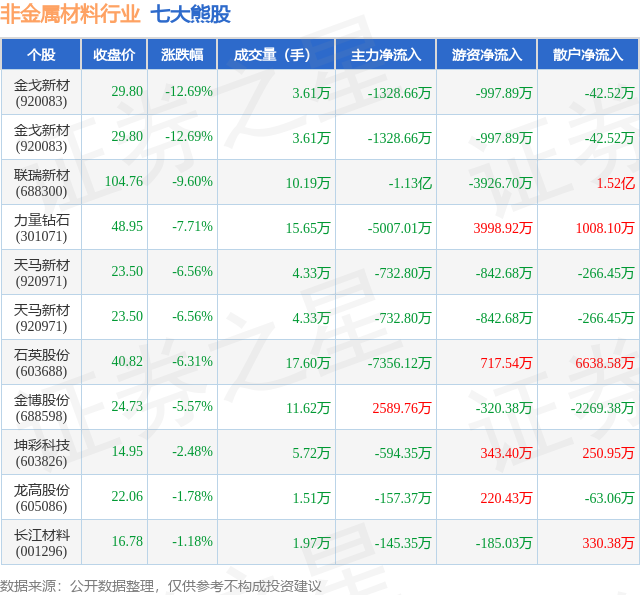Viewport: 640px width, 595px height.
Task: Open stock 金博股份 (688598)
Action: click(41, 408)
